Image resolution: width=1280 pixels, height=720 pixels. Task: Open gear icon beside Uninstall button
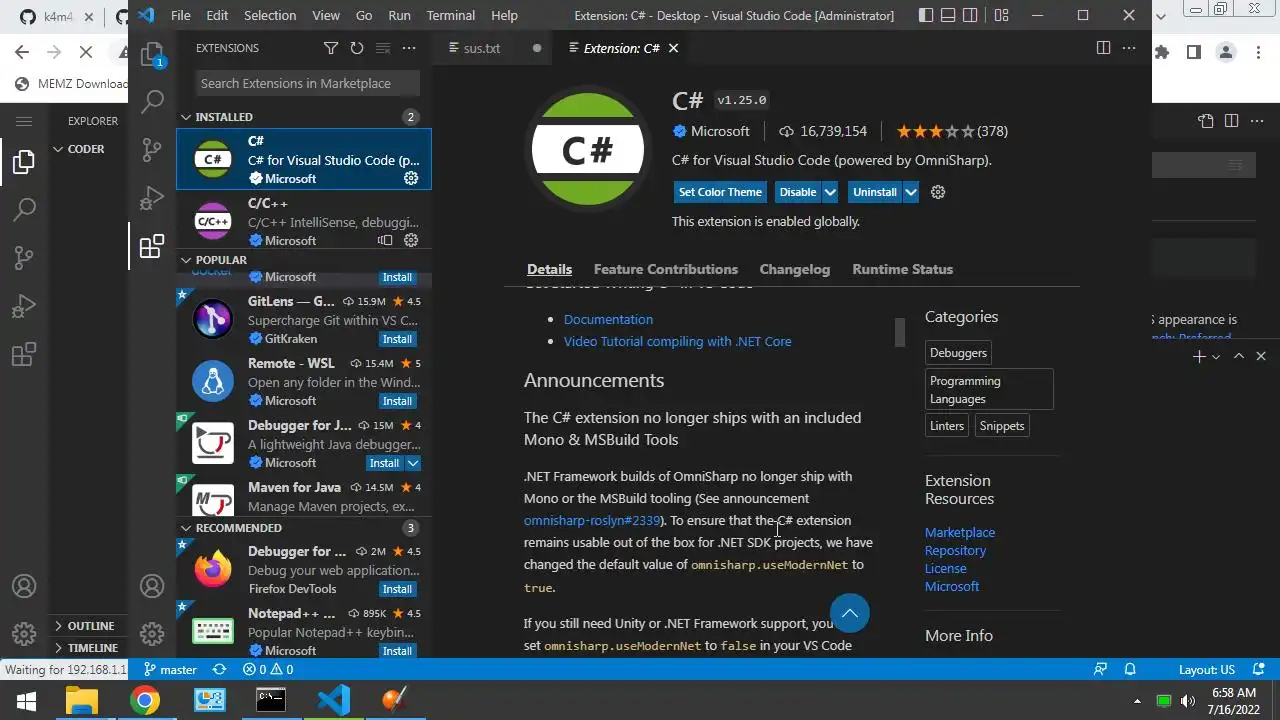click(x=938, y=192)
